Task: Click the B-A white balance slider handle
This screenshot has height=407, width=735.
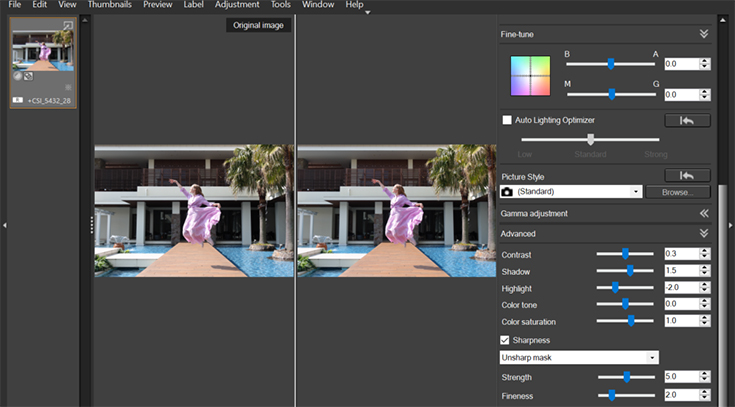Action: point(610,64)
